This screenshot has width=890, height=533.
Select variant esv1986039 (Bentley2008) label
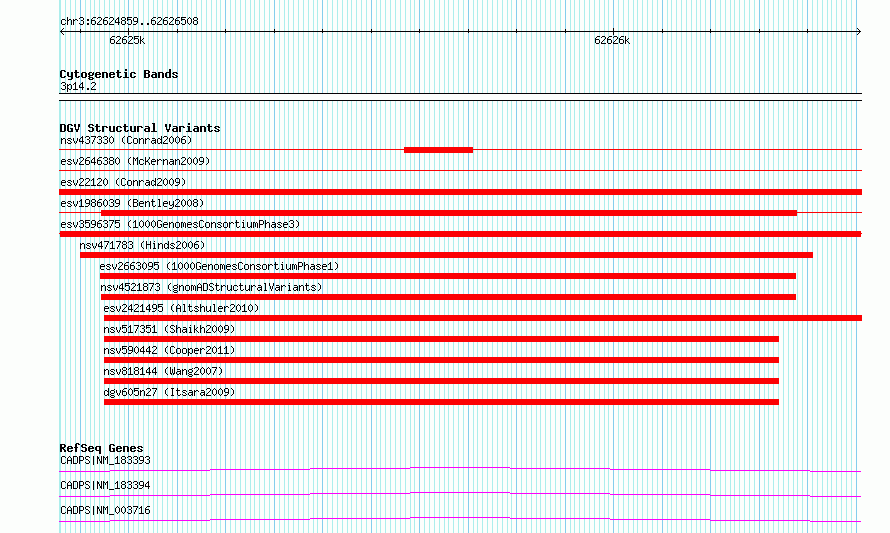[x=132, y=203]
